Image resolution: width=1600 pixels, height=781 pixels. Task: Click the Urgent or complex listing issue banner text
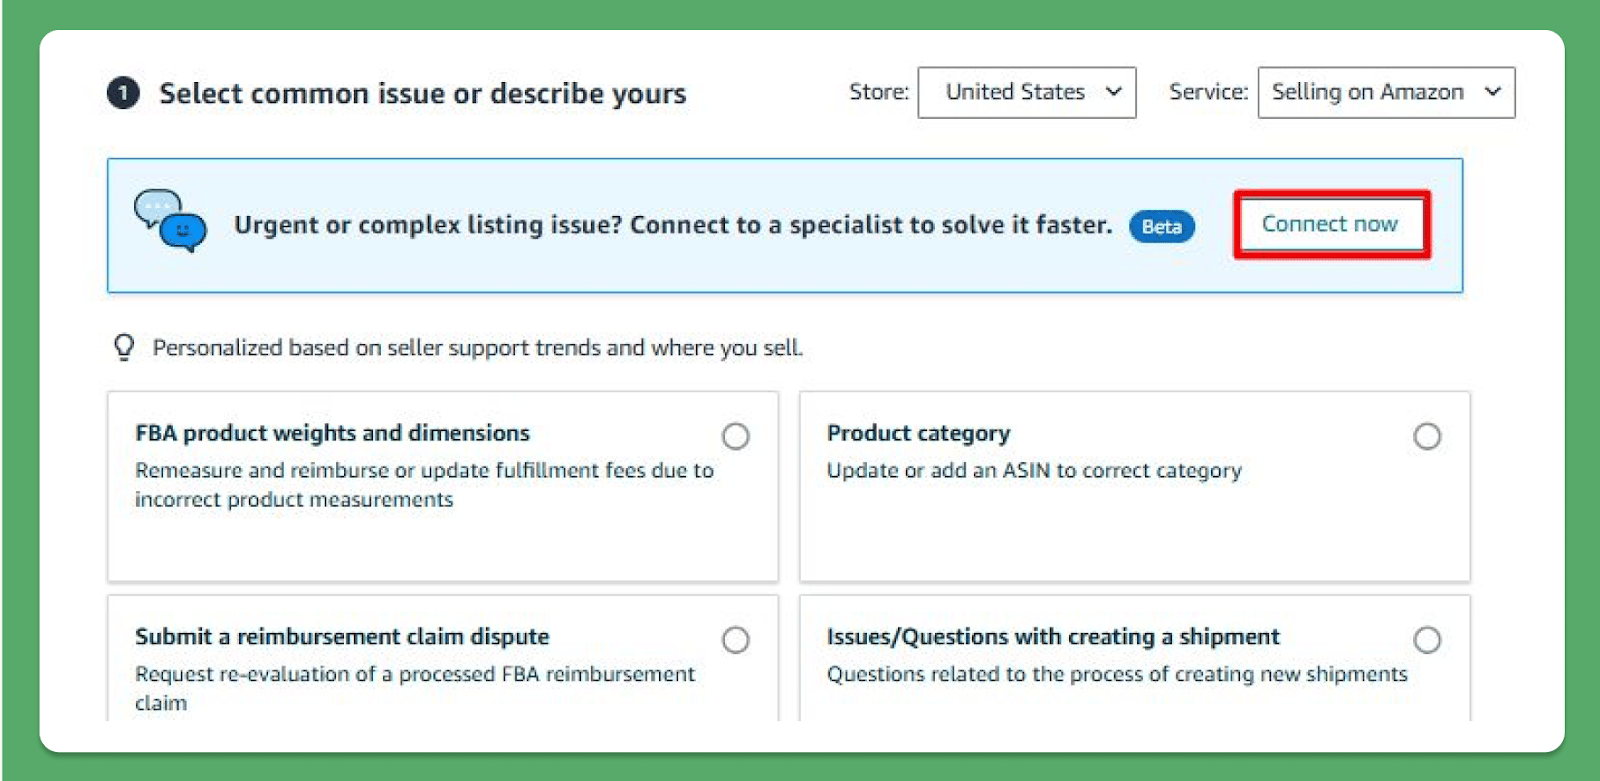(x=672, y=225)
